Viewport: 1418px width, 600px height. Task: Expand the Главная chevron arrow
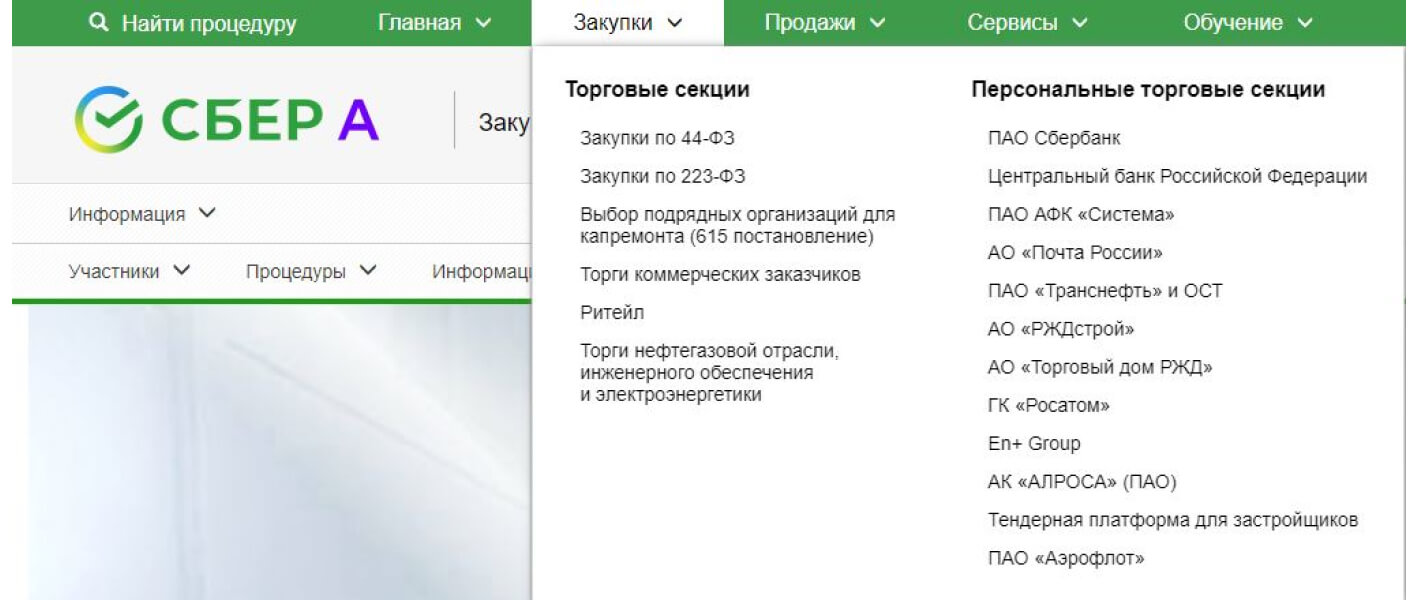pyautogui.click(x=484, y=23)
